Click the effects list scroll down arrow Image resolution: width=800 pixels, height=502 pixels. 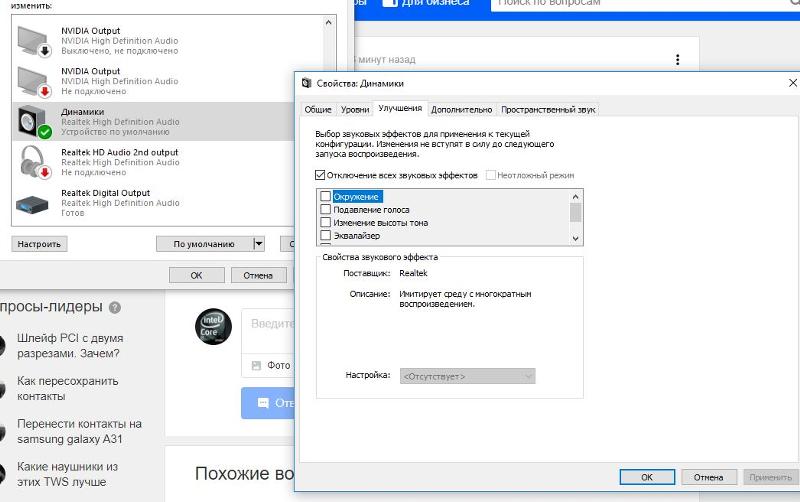click(x=576, y=238)
